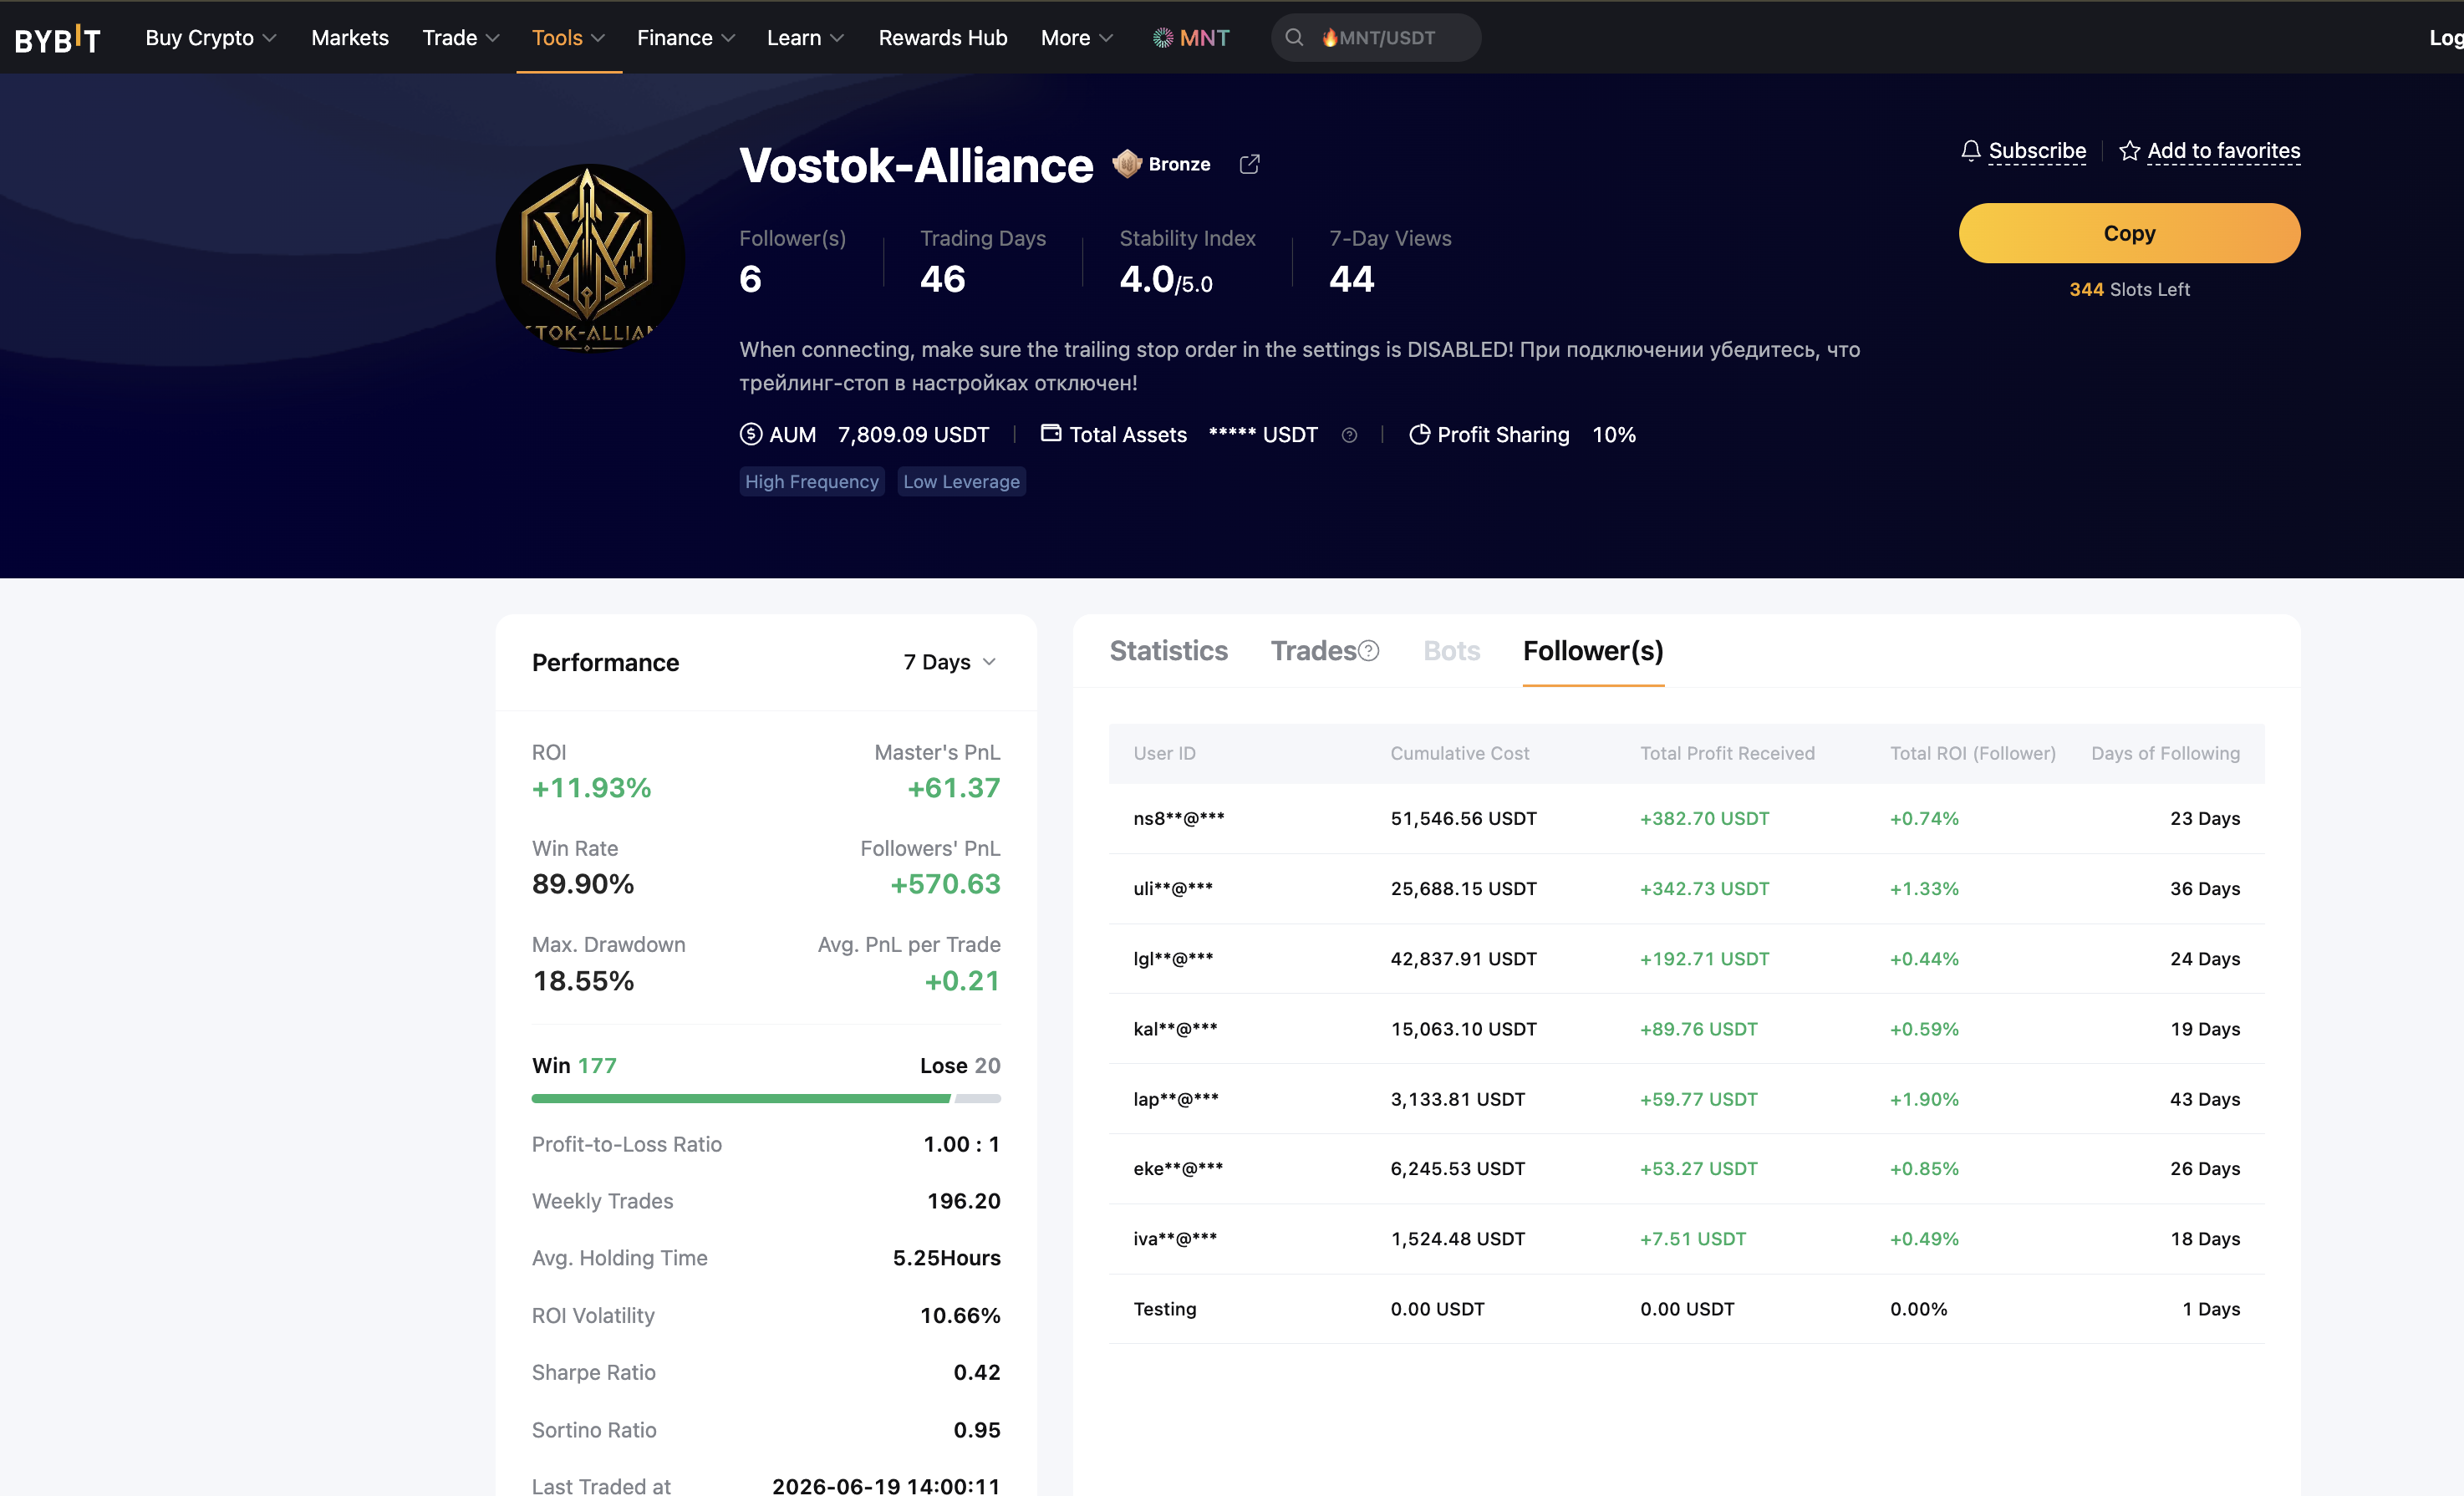Expand the Trade menu

pos(461,38)
